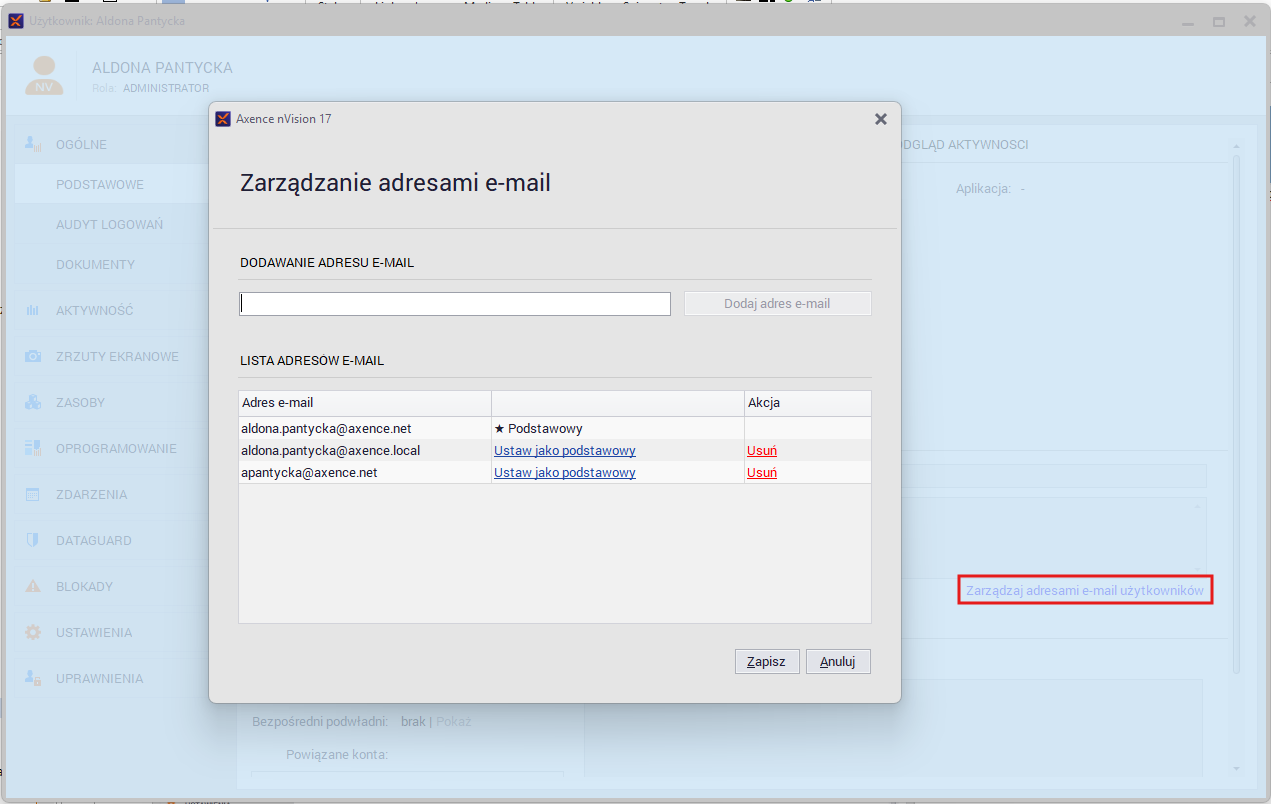Open DOKUMENTY in the sidebar
Viewport: 1271px width, 804px height.
95,265
